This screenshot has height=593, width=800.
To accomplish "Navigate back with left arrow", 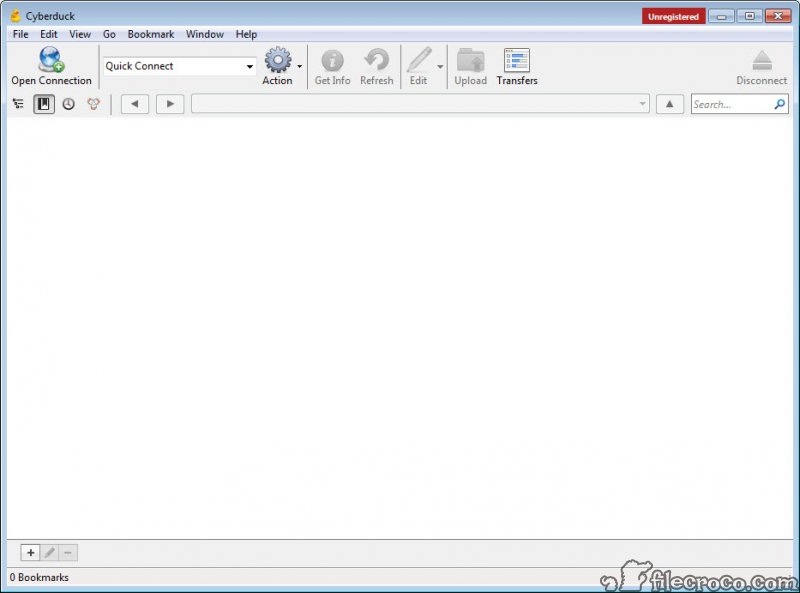I will pos(135,104).
